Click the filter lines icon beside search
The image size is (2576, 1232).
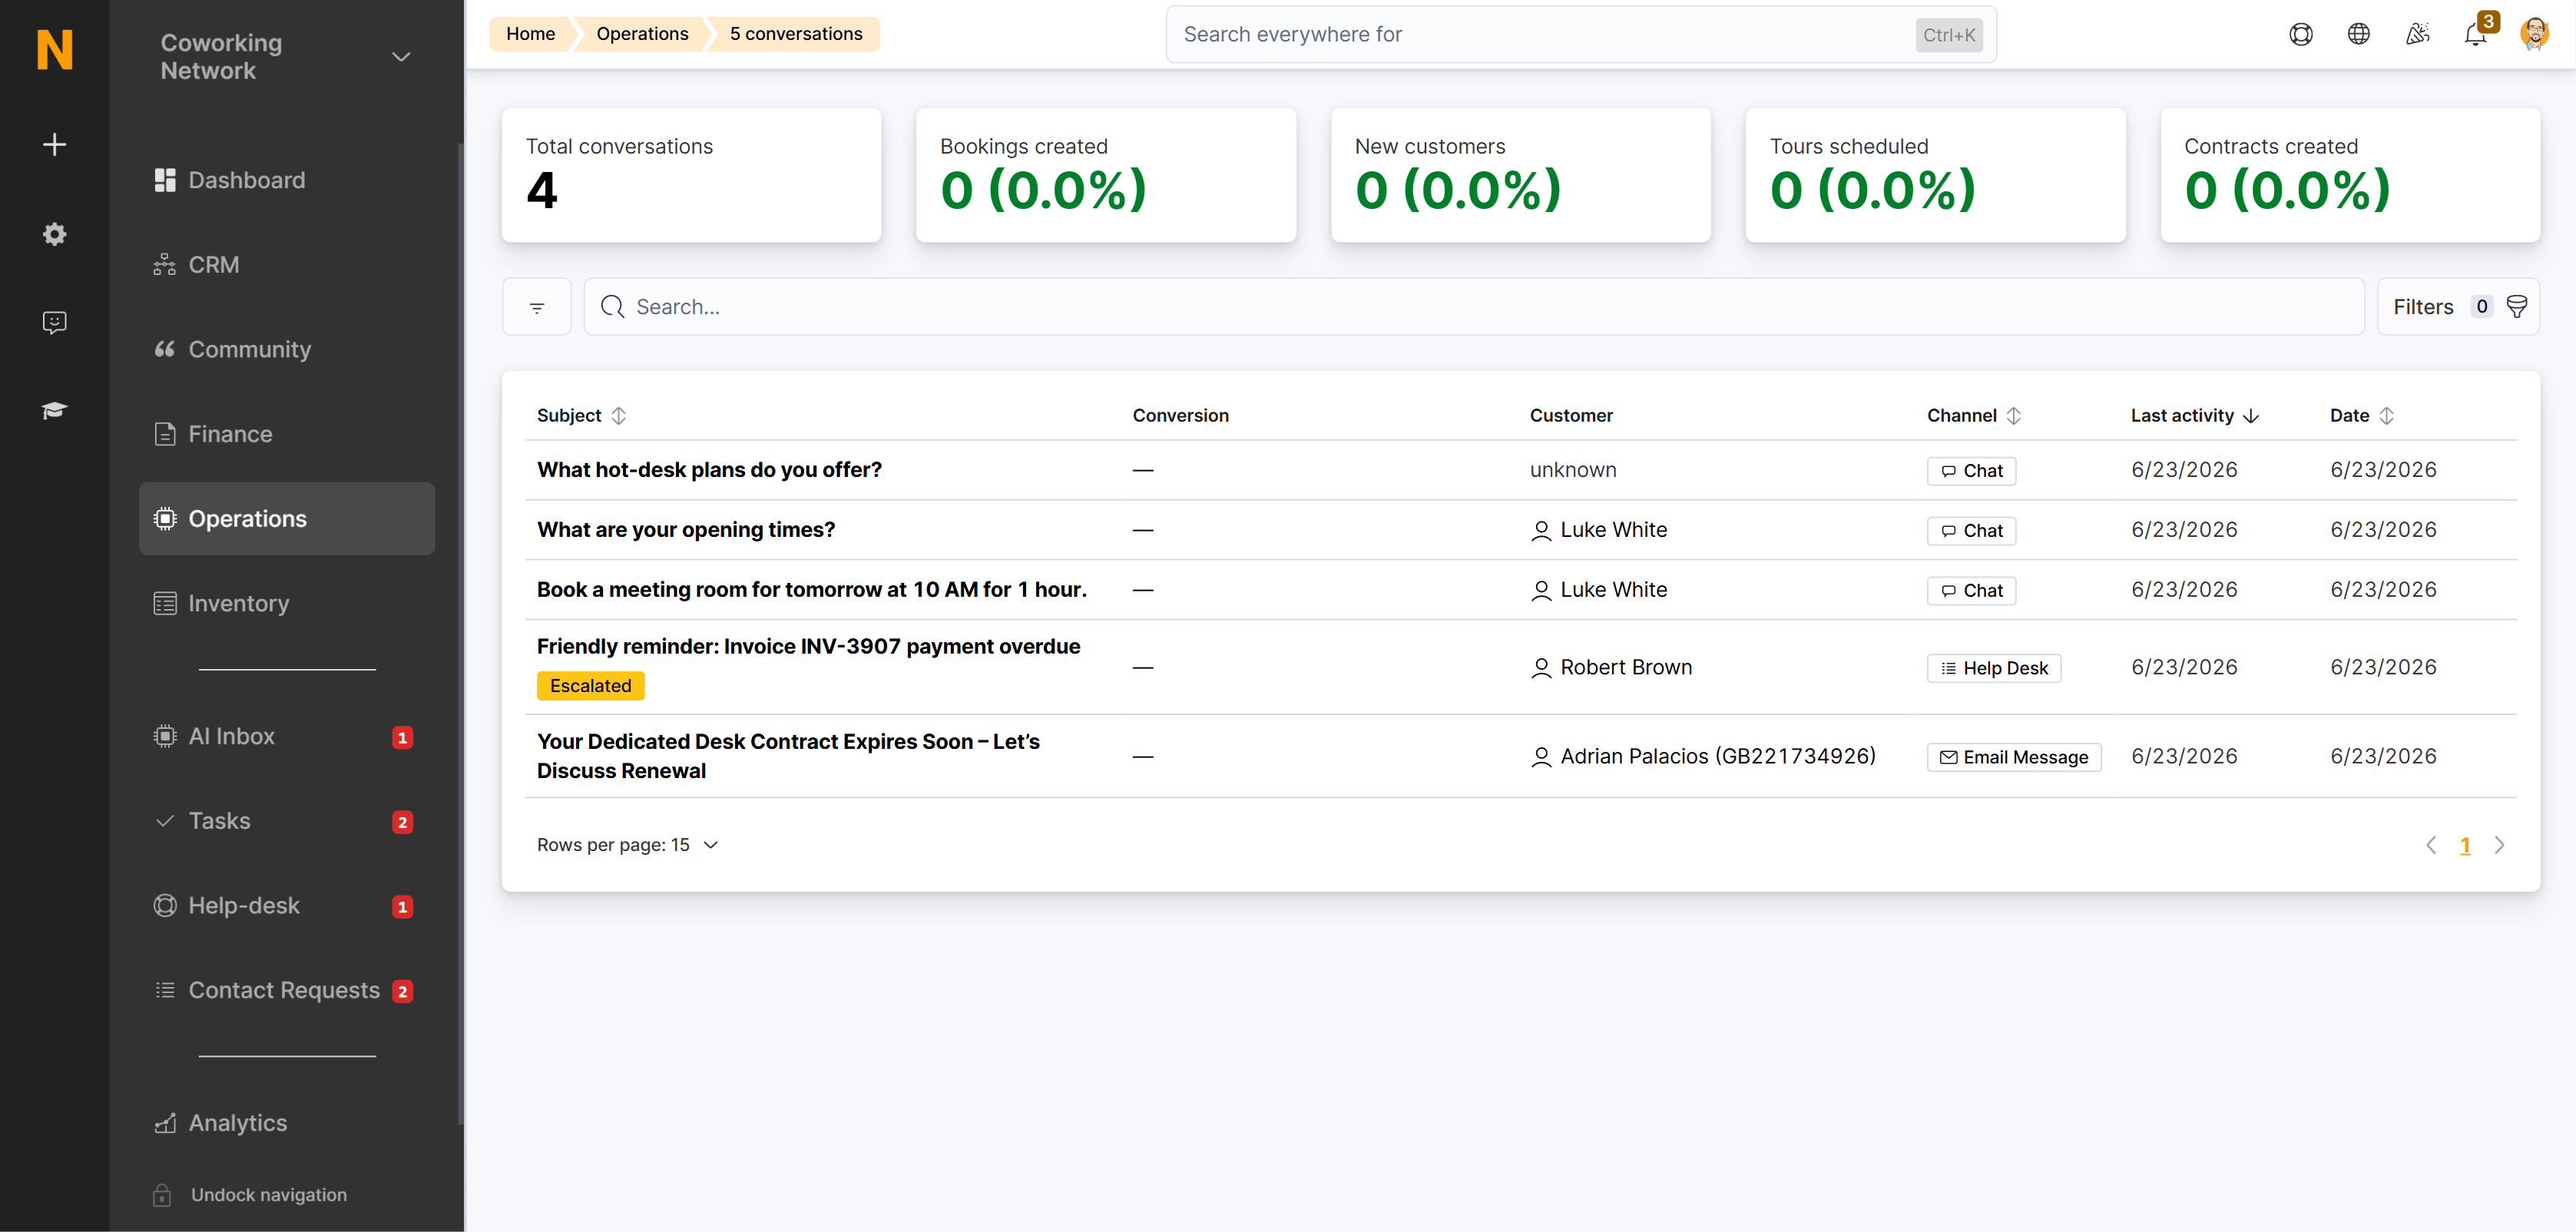[x=537, y=307]
